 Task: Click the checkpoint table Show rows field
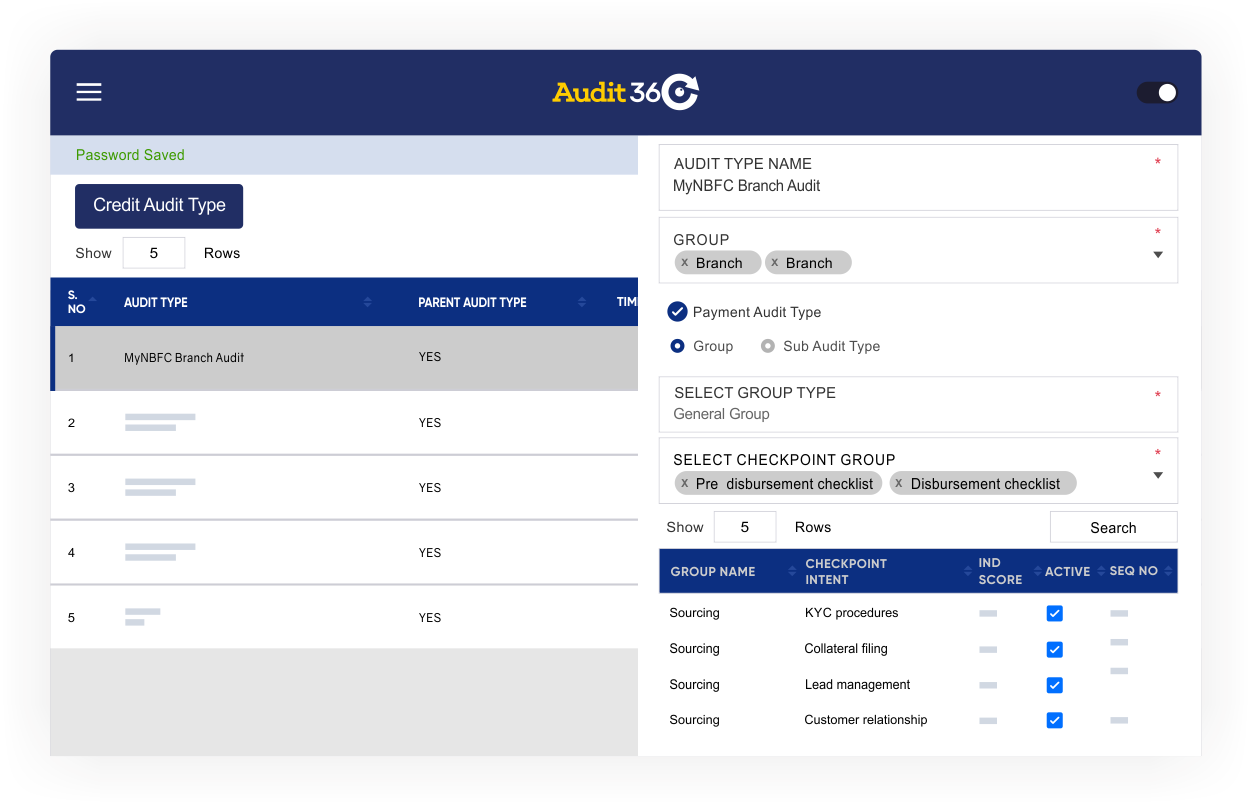tap(745, 527)
